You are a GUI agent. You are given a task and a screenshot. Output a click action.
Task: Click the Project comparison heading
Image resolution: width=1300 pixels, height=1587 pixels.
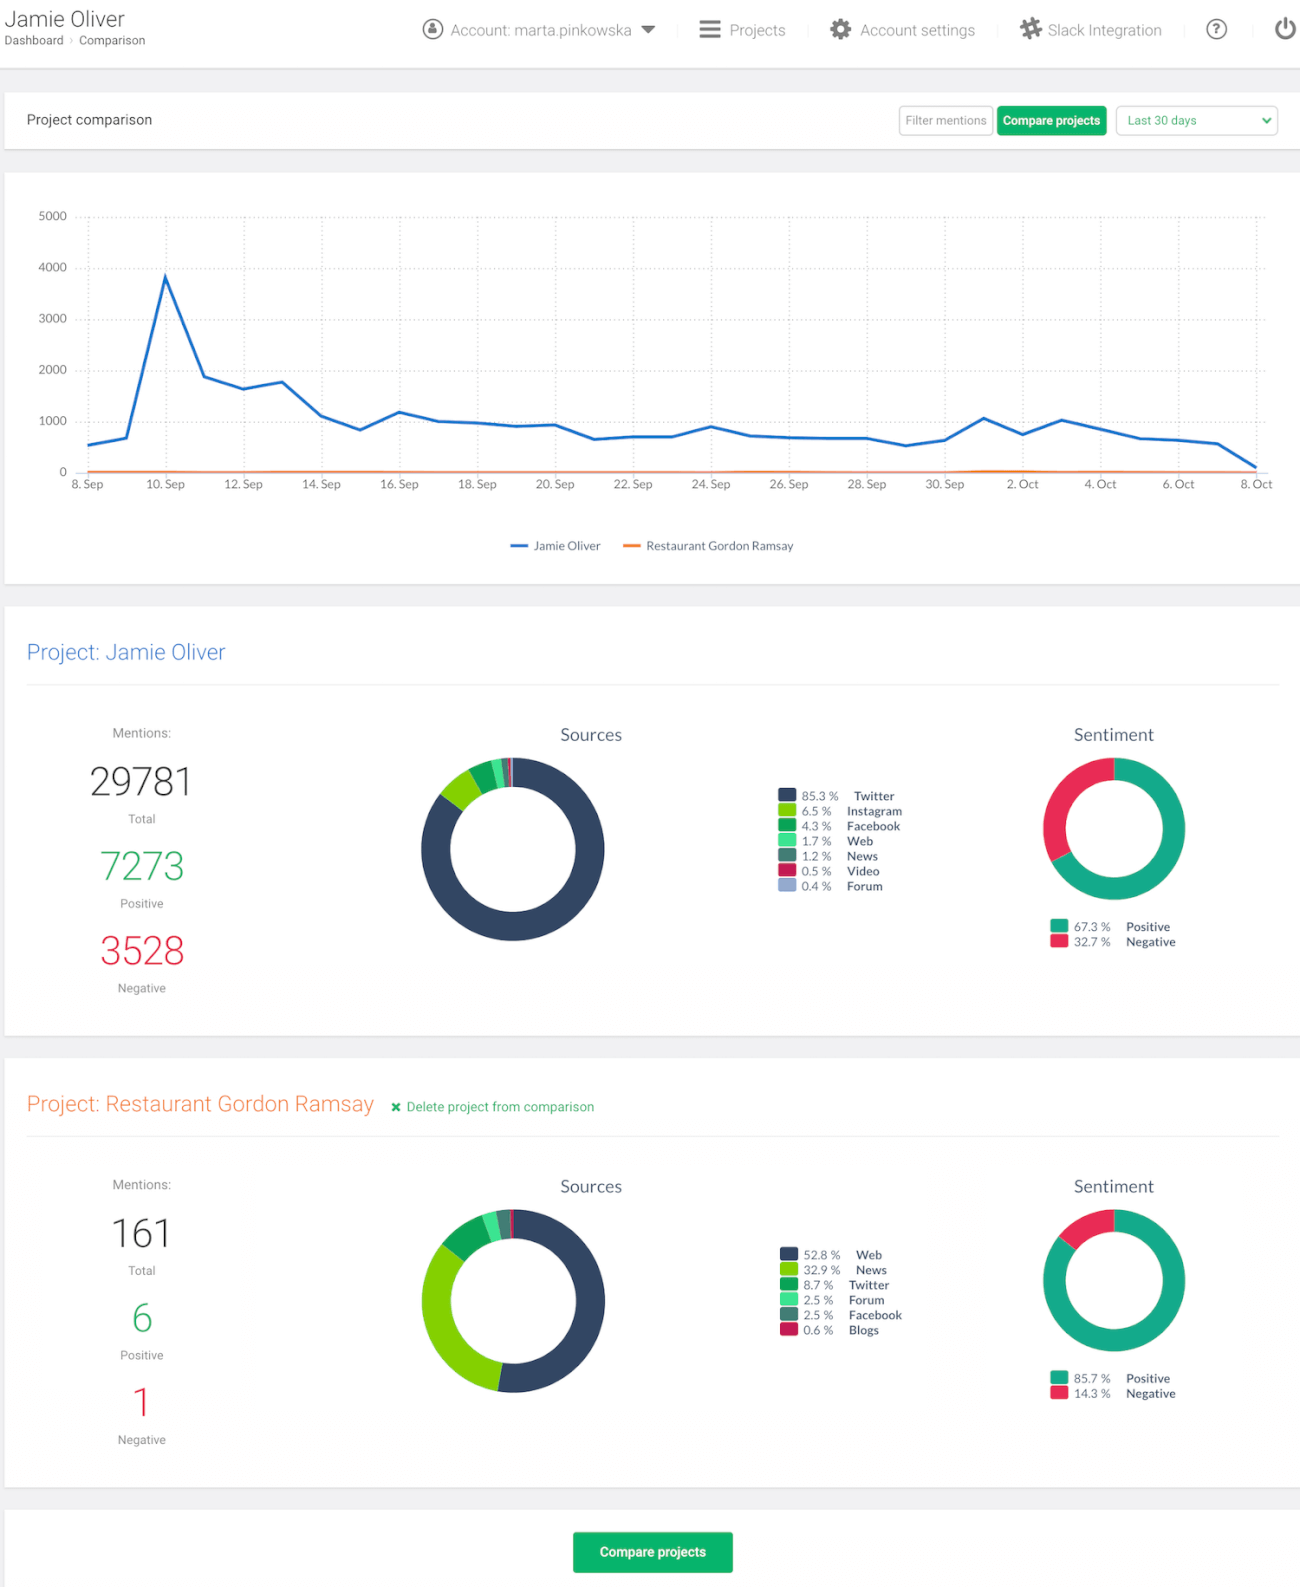pos(89,120)
